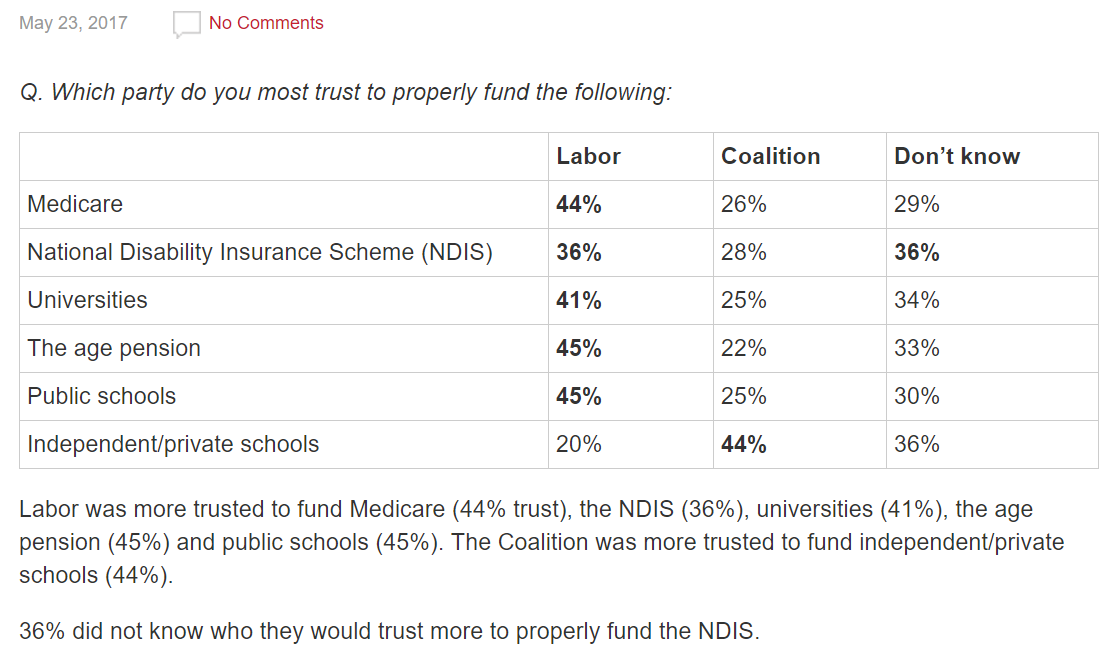Select the age pension row label

click(114, 349)
